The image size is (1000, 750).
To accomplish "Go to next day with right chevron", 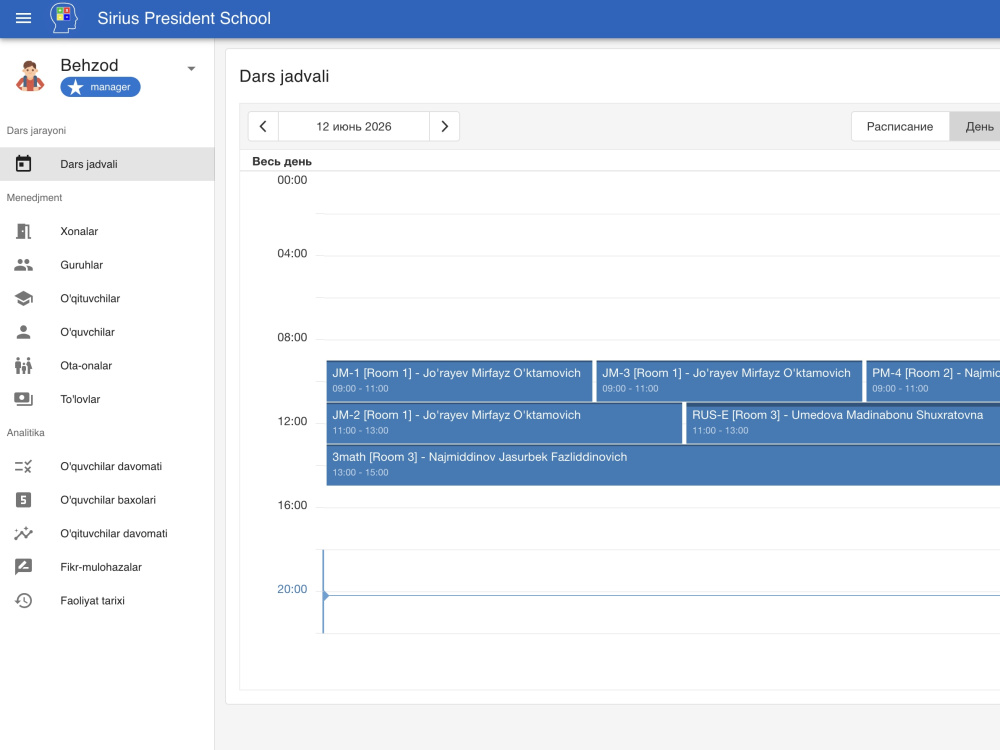I will click(x=445, y=126).
